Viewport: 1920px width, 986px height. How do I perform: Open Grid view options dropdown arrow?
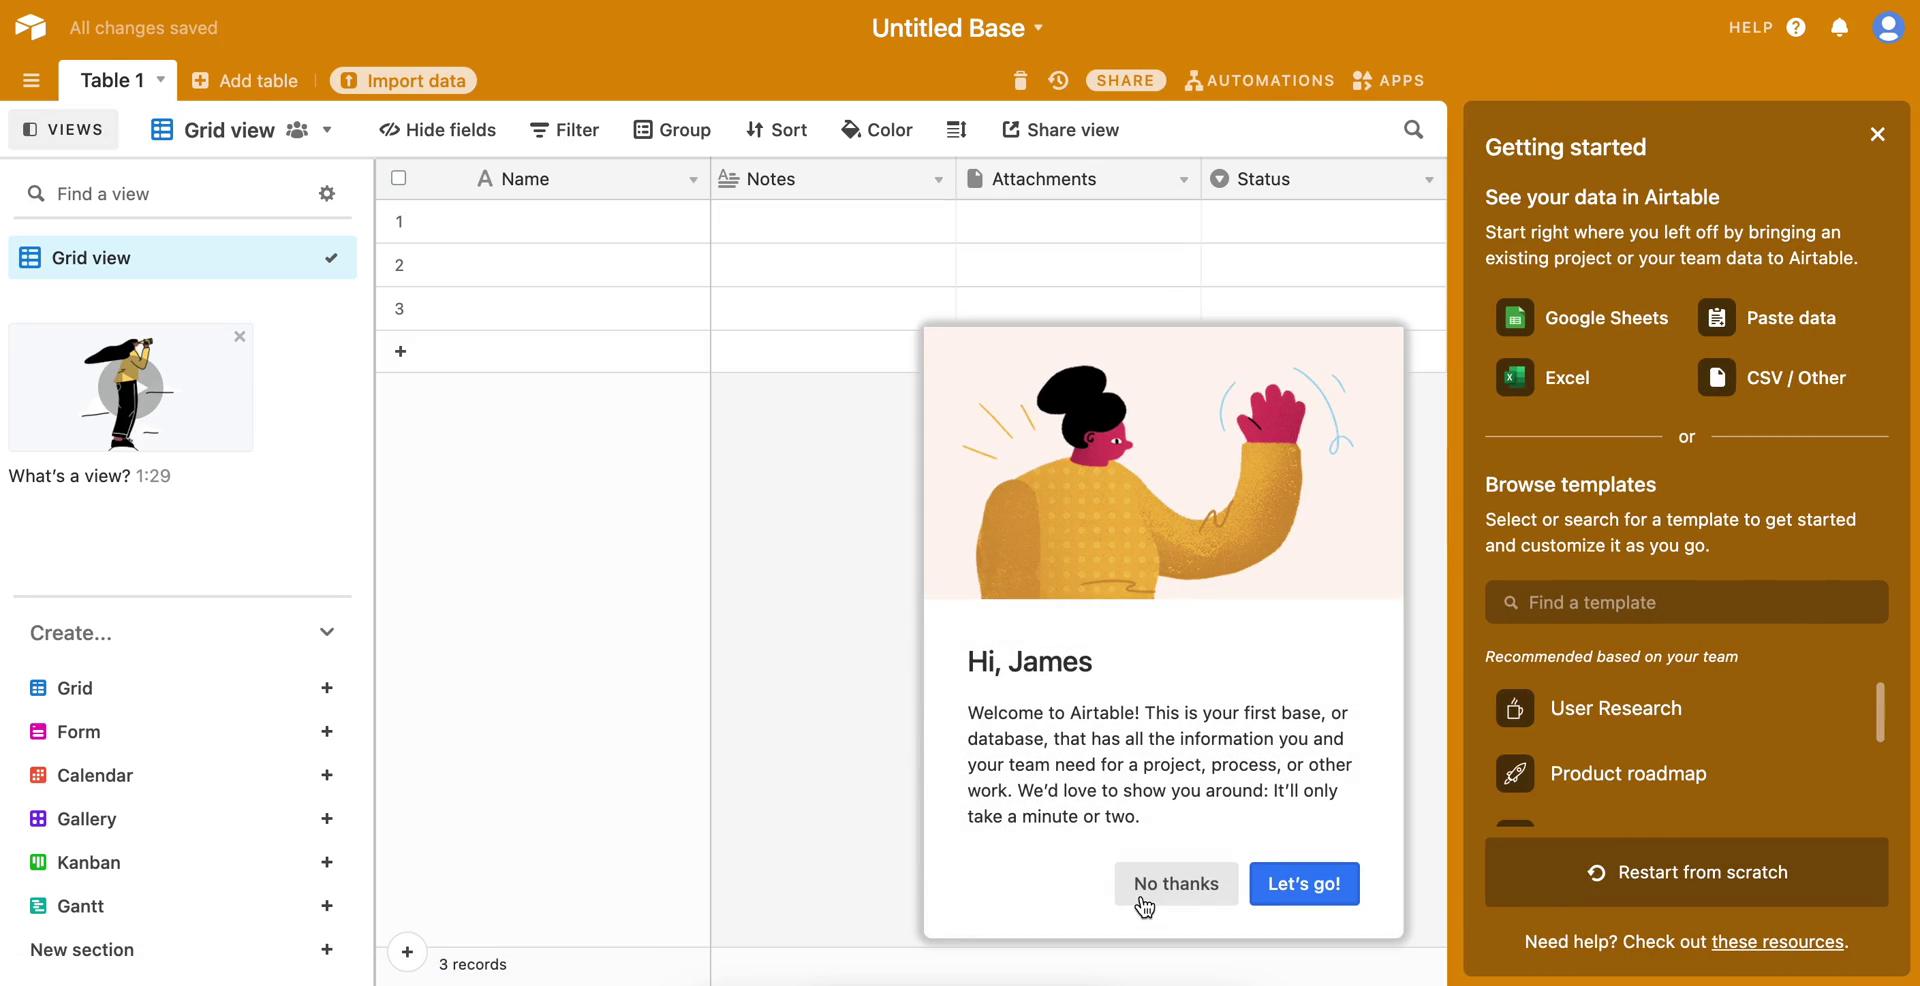[x=327, y=130]
